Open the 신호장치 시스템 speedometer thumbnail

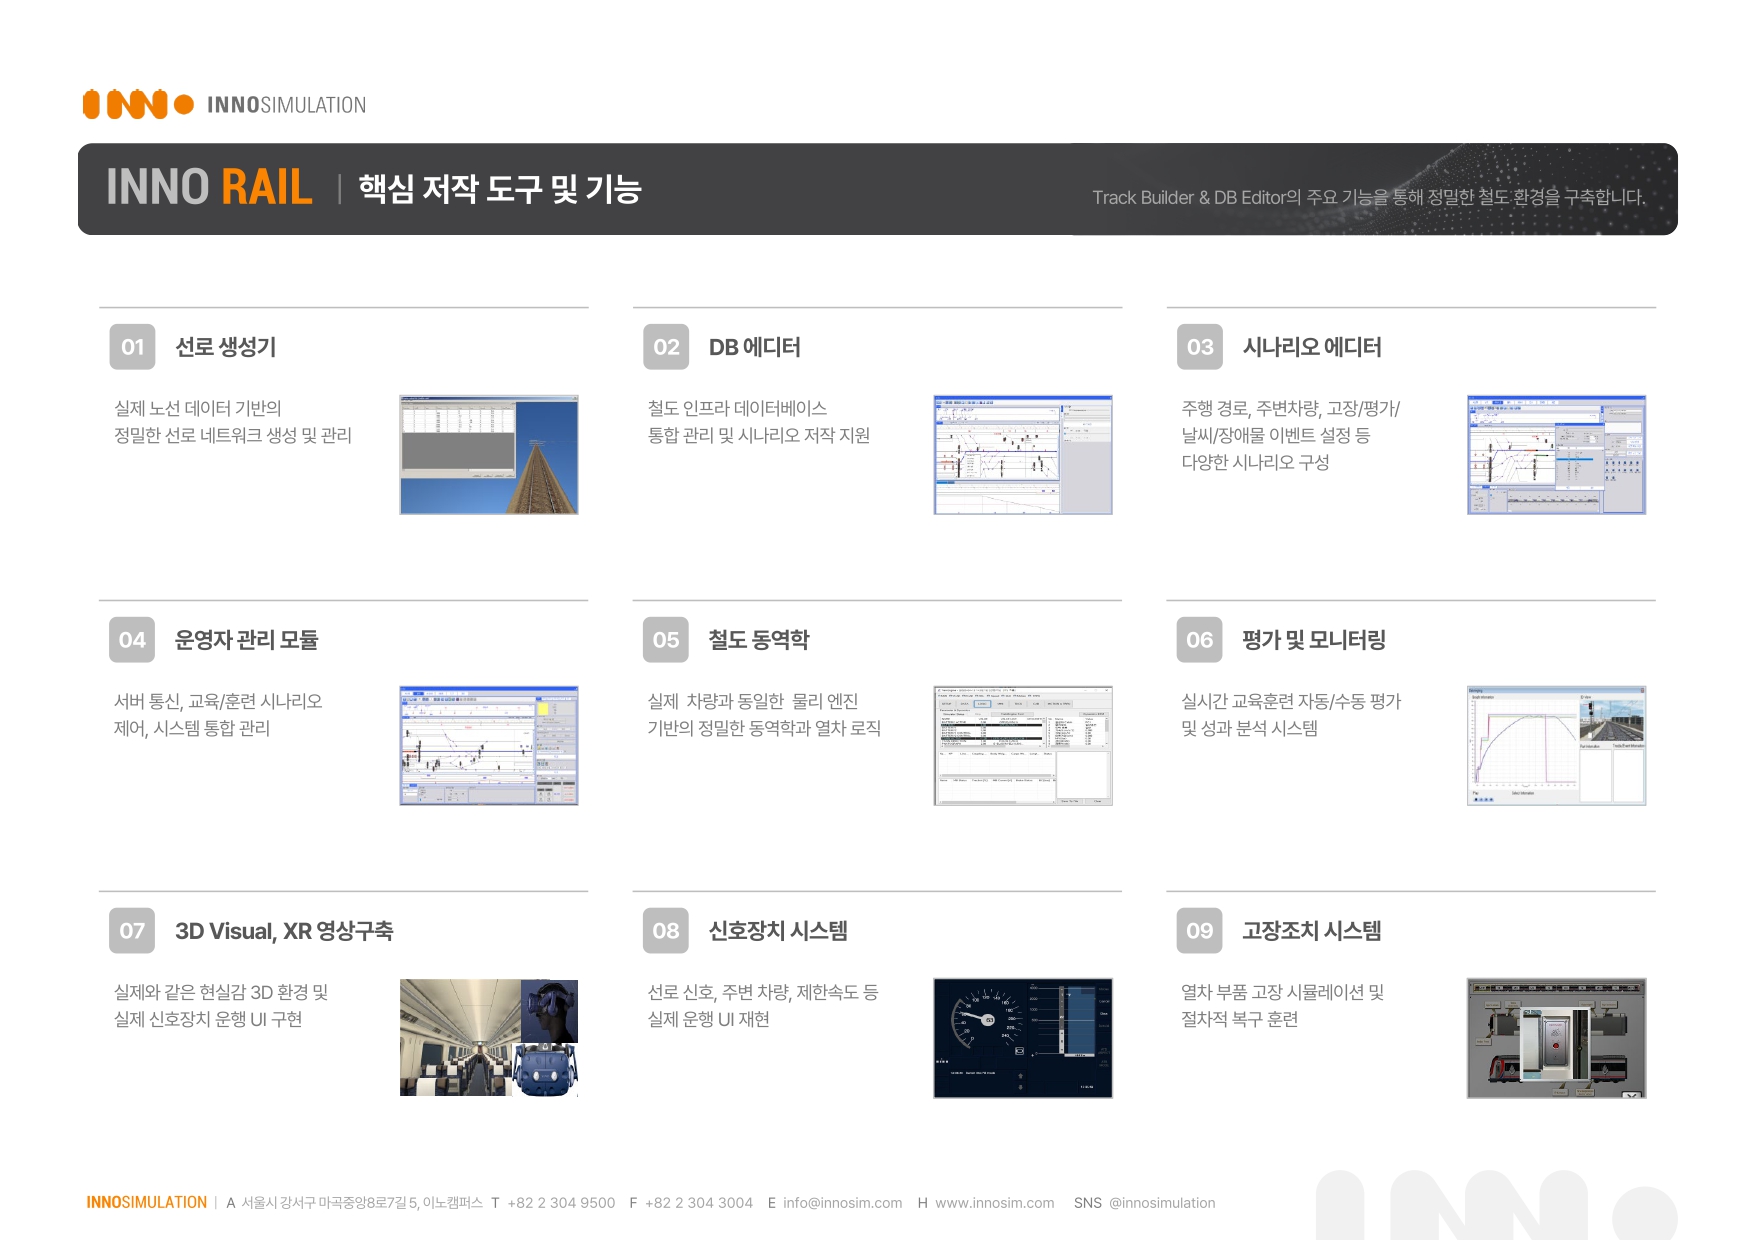[1023, 1038]
